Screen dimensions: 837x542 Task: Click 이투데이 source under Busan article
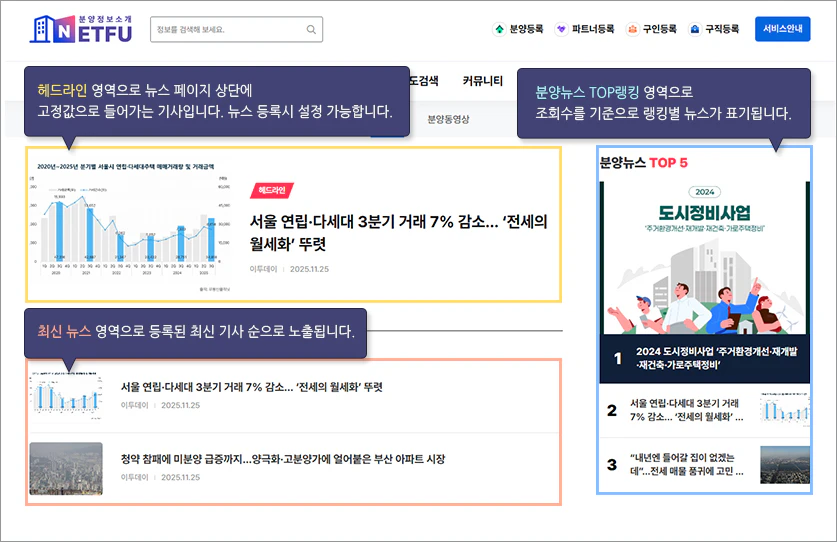[135, 477]
